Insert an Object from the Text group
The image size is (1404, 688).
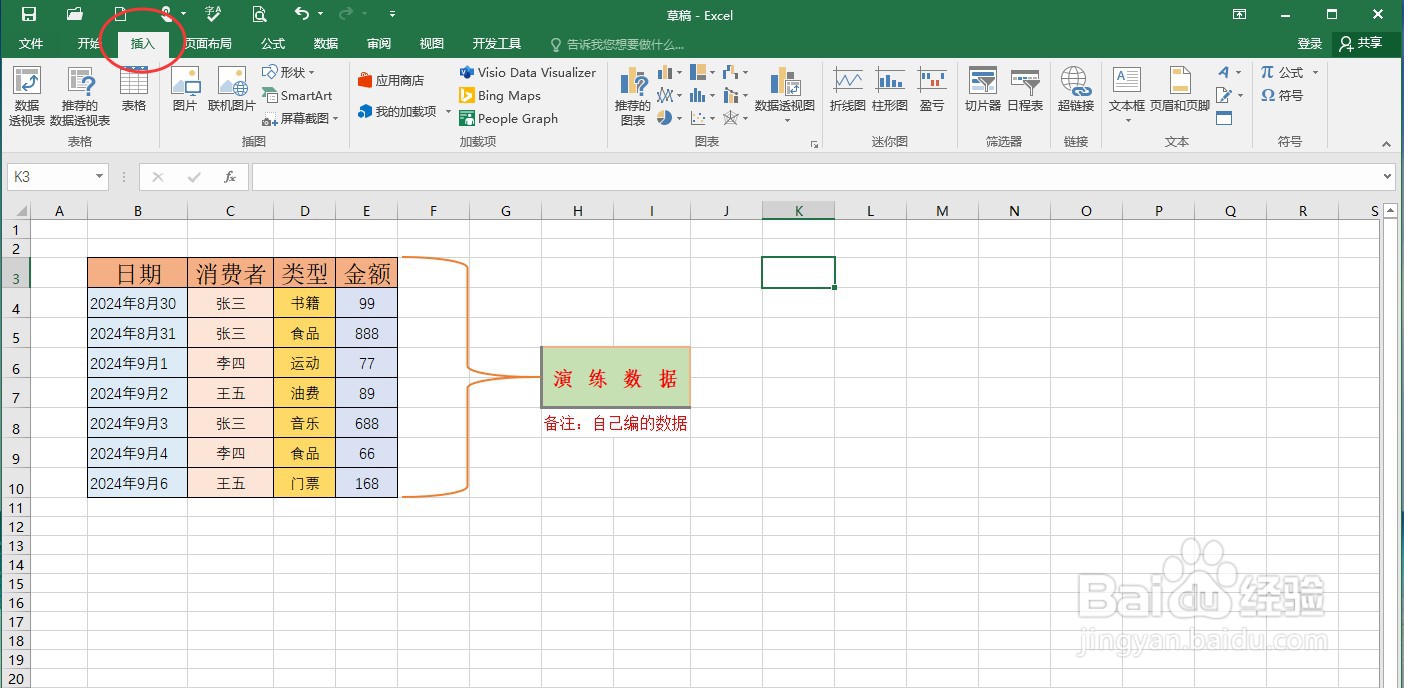click(1224, 119)
